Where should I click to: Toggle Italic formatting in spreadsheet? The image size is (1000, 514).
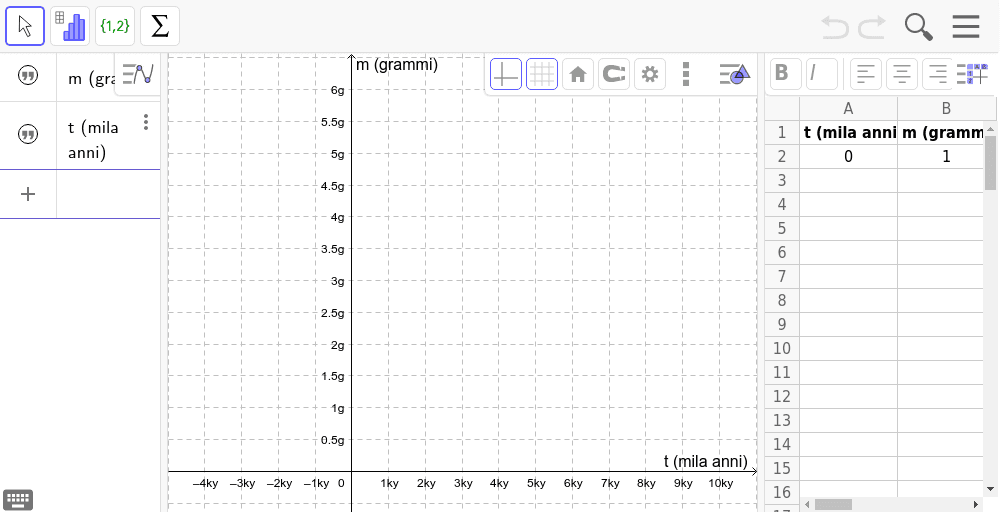821,74
